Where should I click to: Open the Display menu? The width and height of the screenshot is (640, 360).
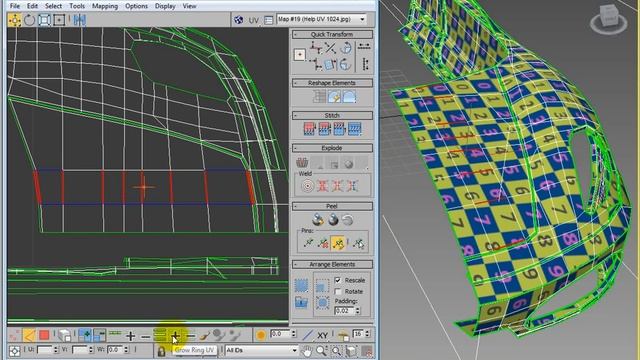coord(165,6)
